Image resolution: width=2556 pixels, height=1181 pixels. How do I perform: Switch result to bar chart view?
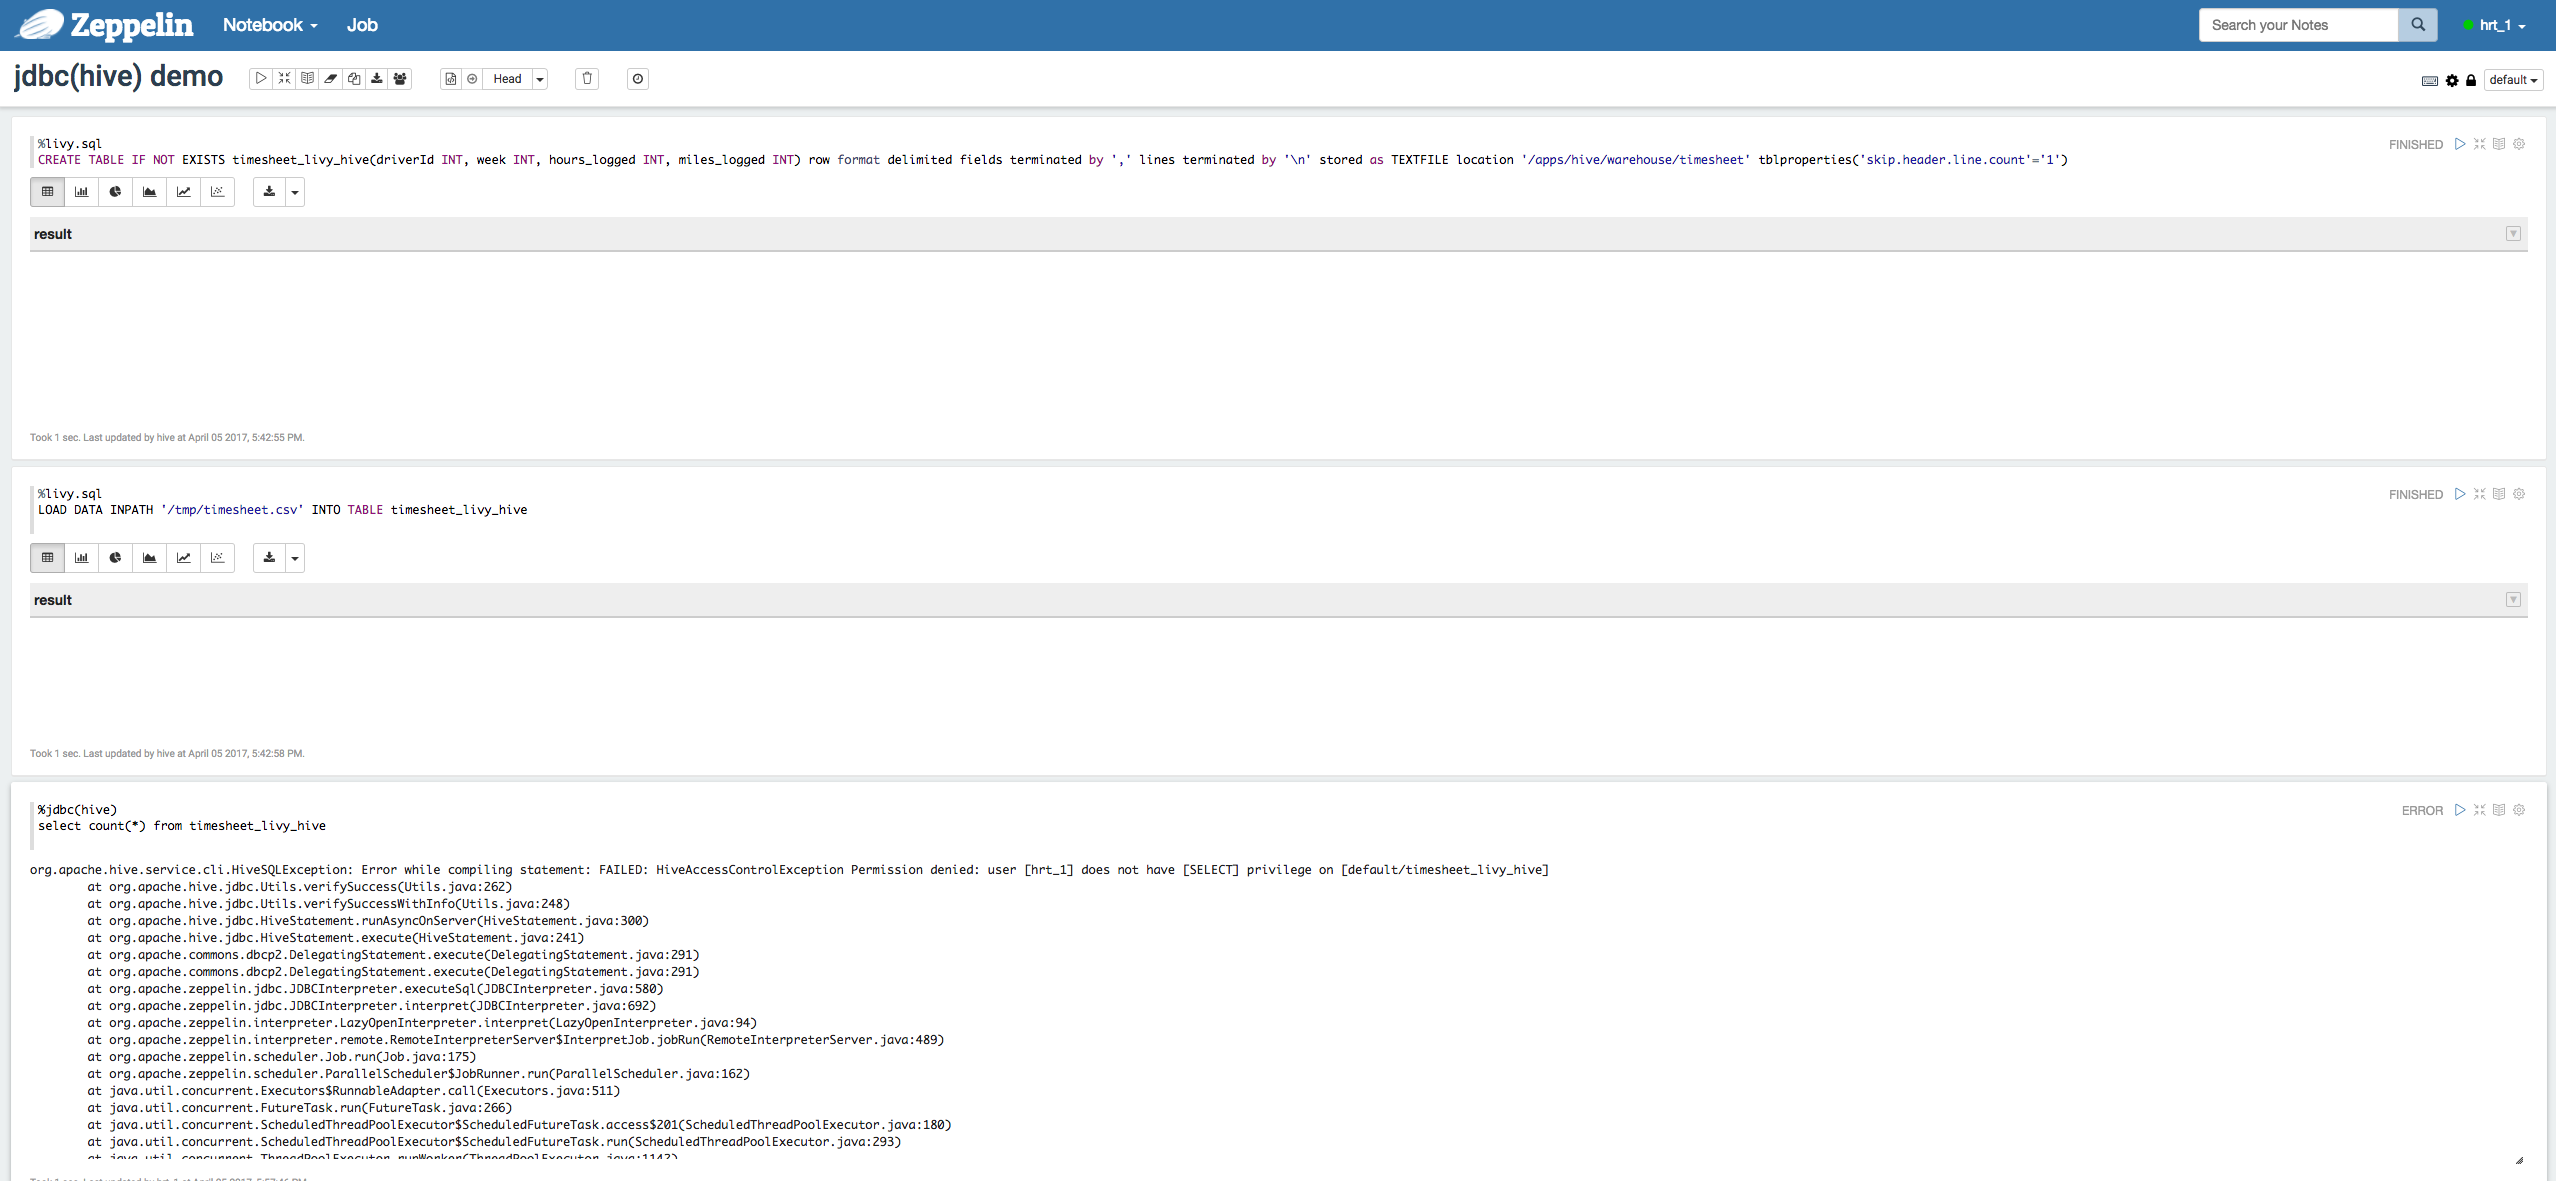pyautogui.click(x=81, y=192)
